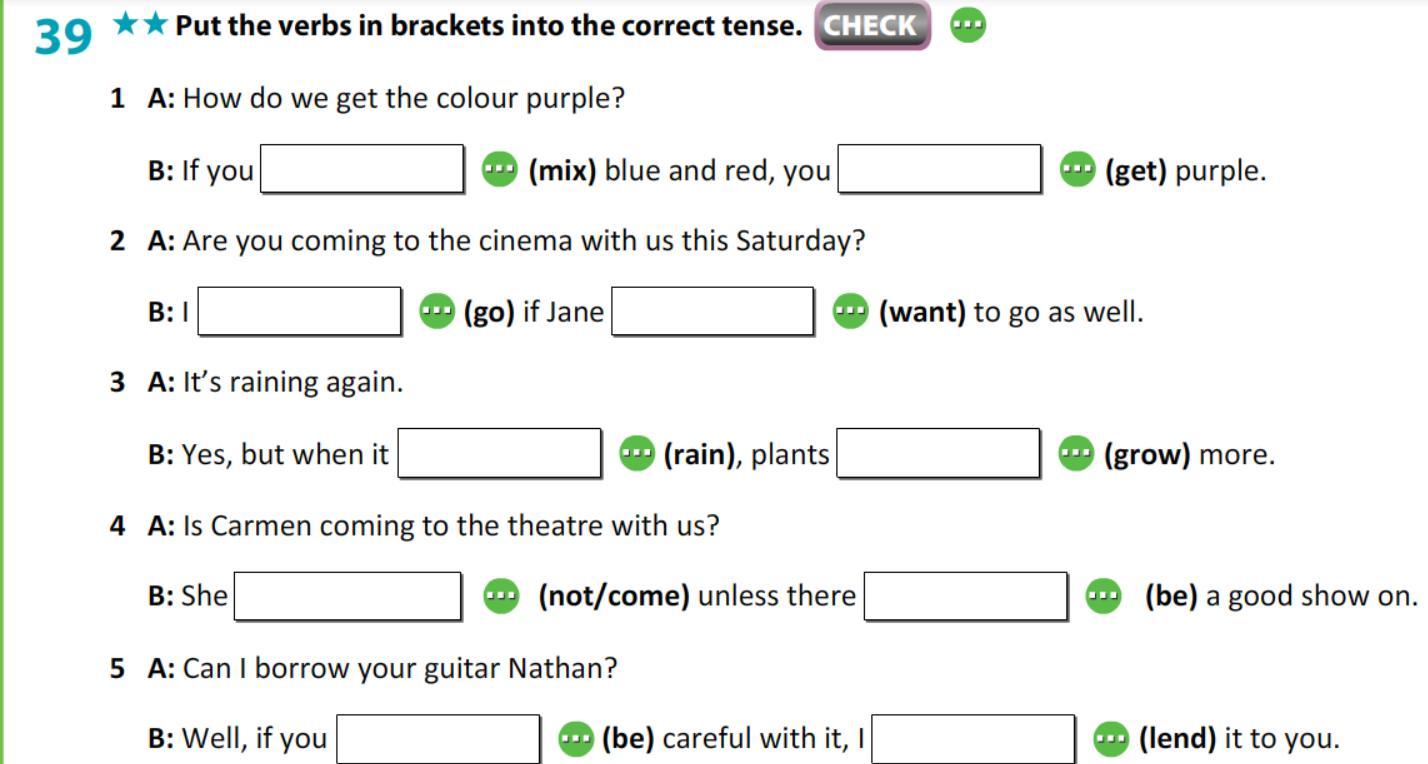Click hint icon beside (mix)
The width and height of the screenshot is (1428, 764).
(500, 170)
